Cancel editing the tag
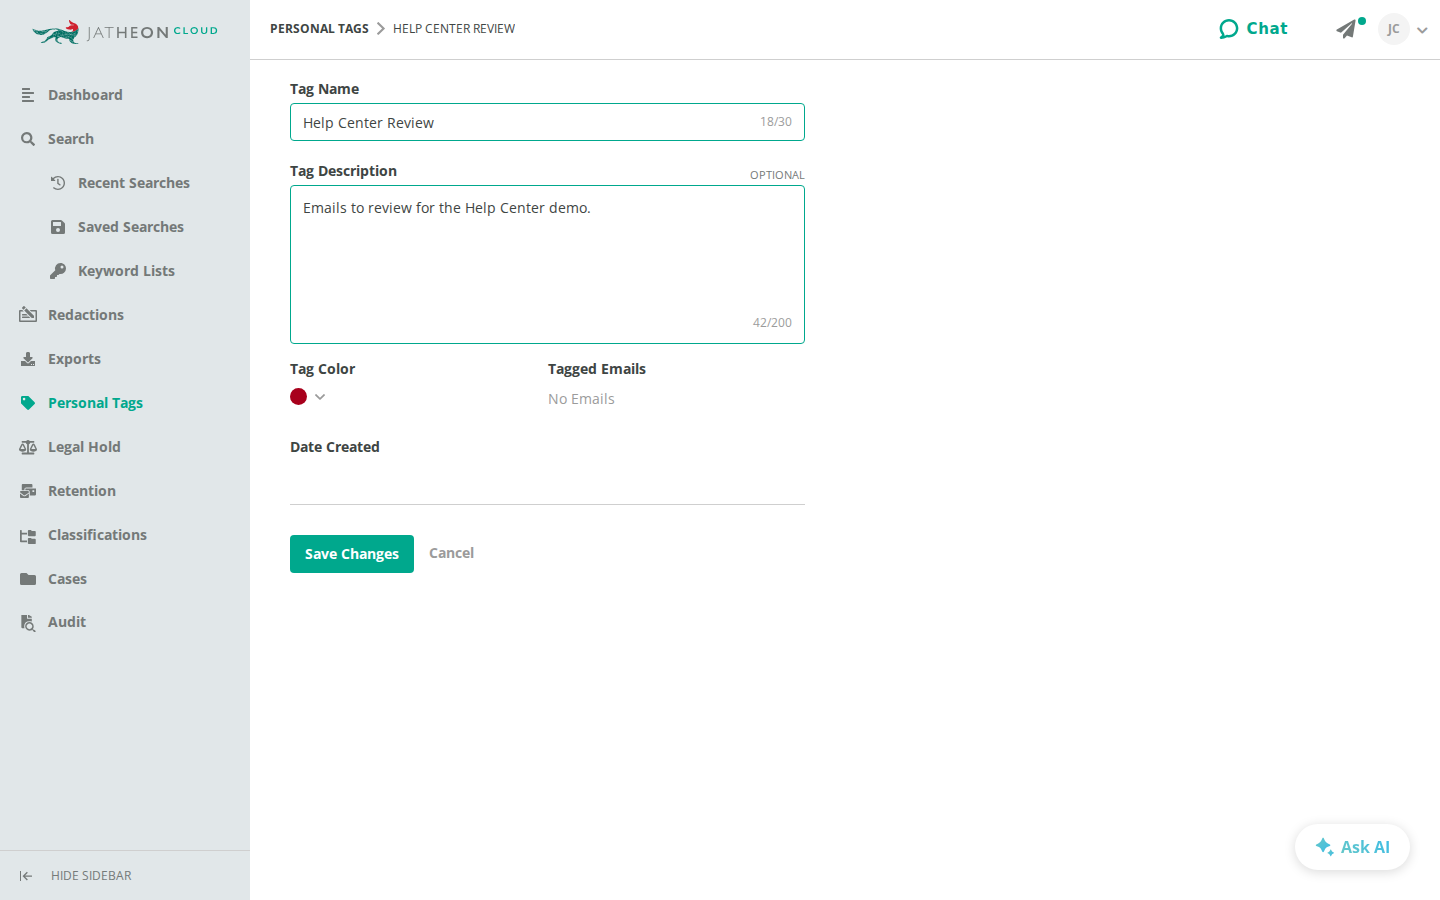Image resolution: width=1440 pixels, height=900 pixels. click(x=451, y=553)
